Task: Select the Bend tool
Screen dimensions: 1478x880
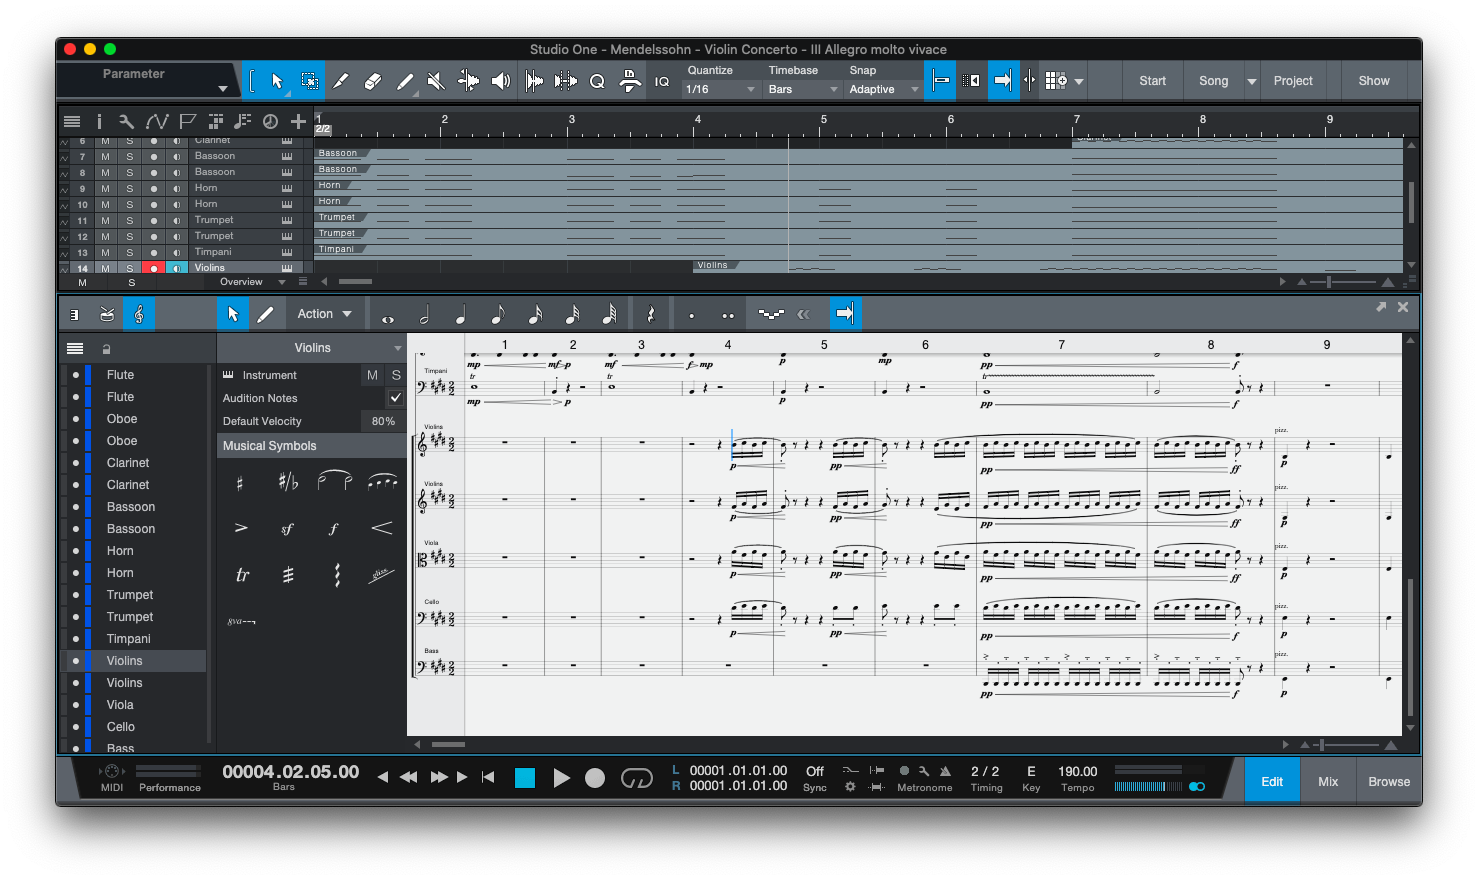Action: (468, 81)
